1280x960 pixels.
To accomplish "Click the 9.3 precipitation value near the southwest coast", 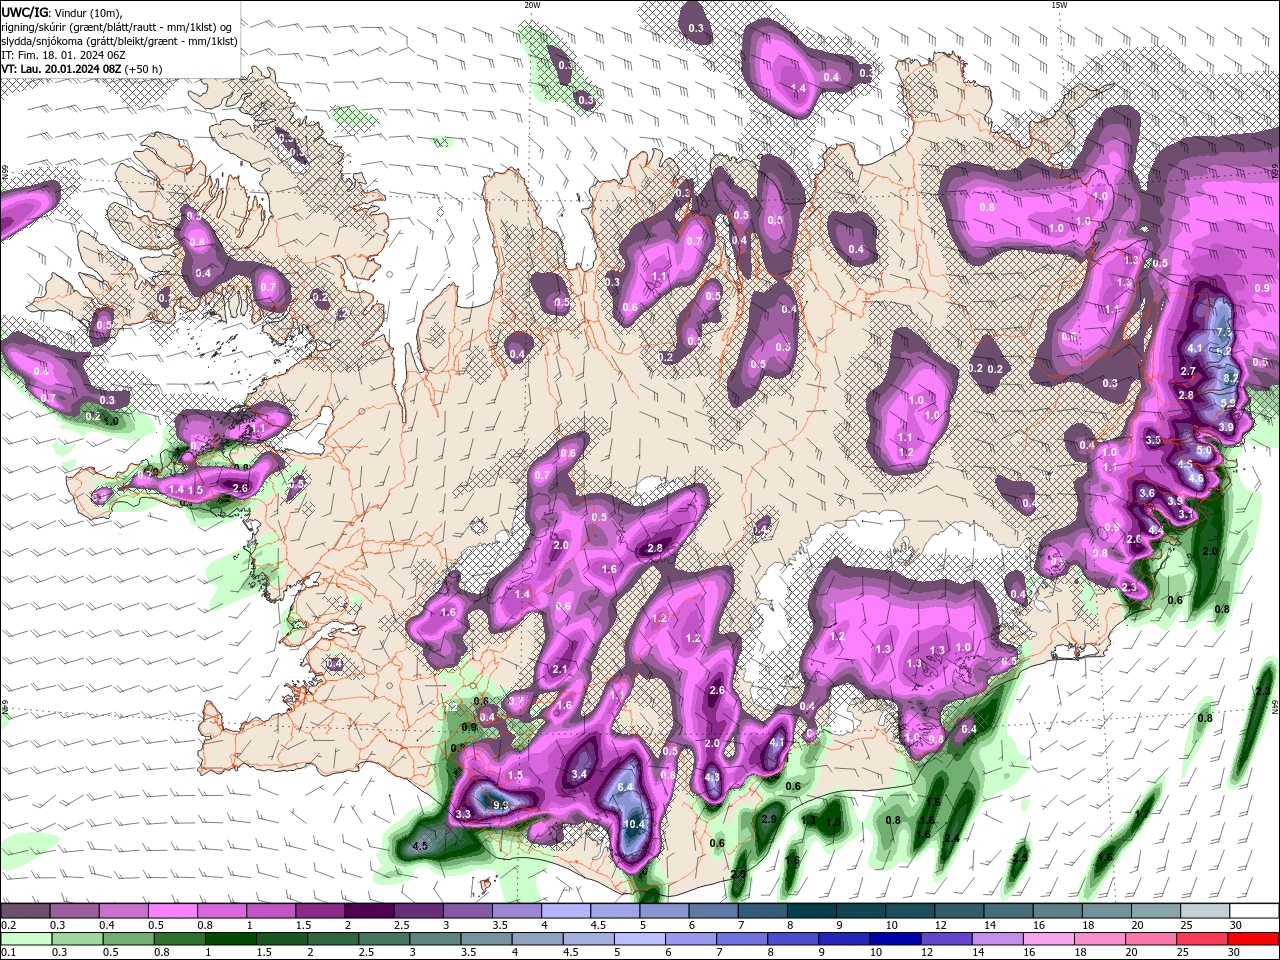I will 501,804.
